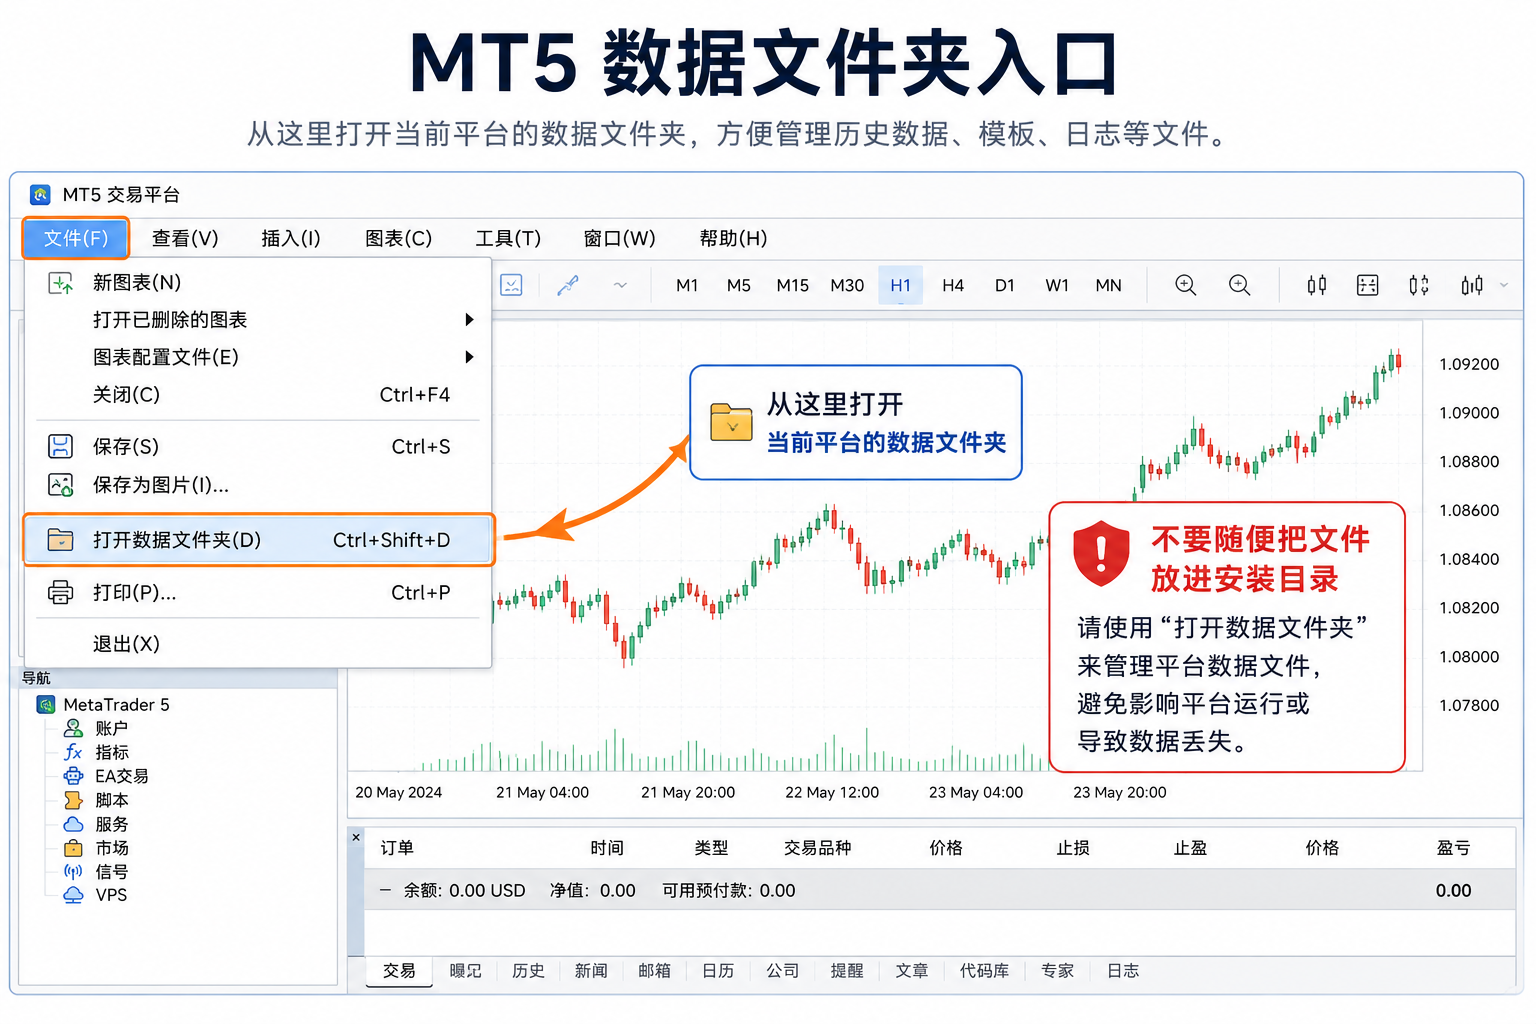Image resolution: width=1536 pixels, height=1024 pixels.
Task: Close the toolbox panel with x
Action: 356,838
